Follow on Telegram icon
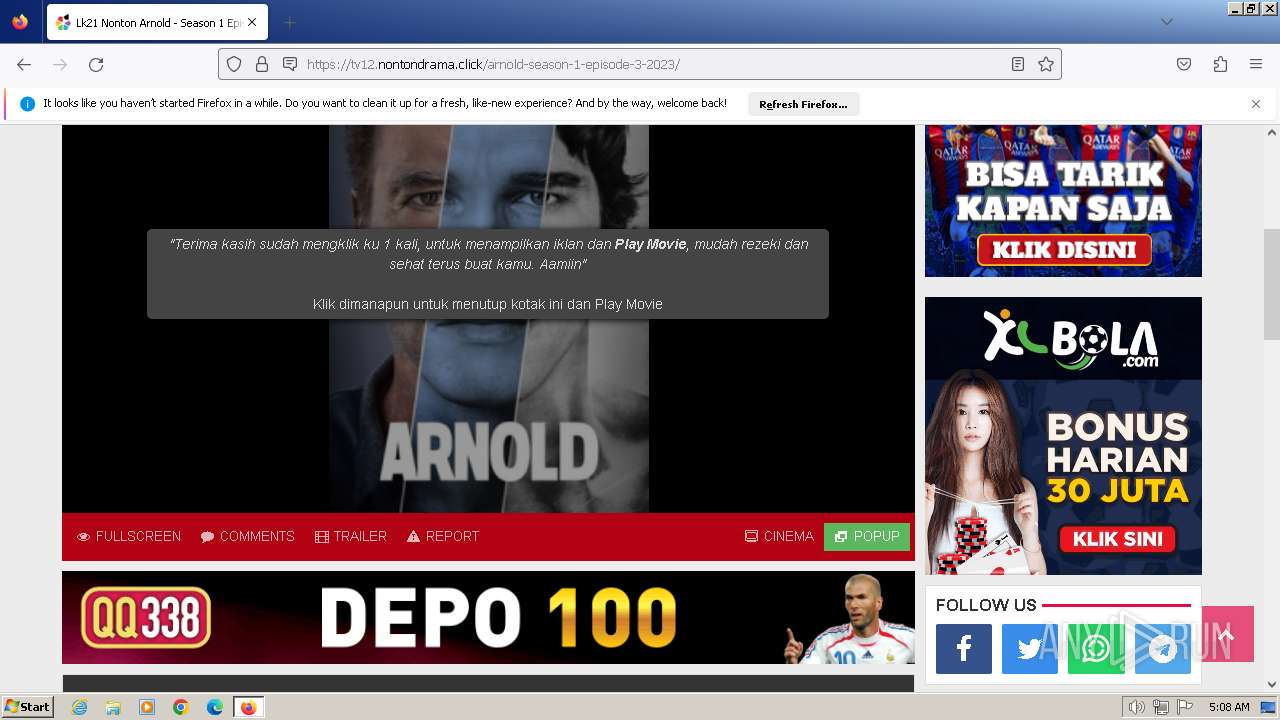The height and width of the screenshot is (720, 1280). pos(1162,649)
